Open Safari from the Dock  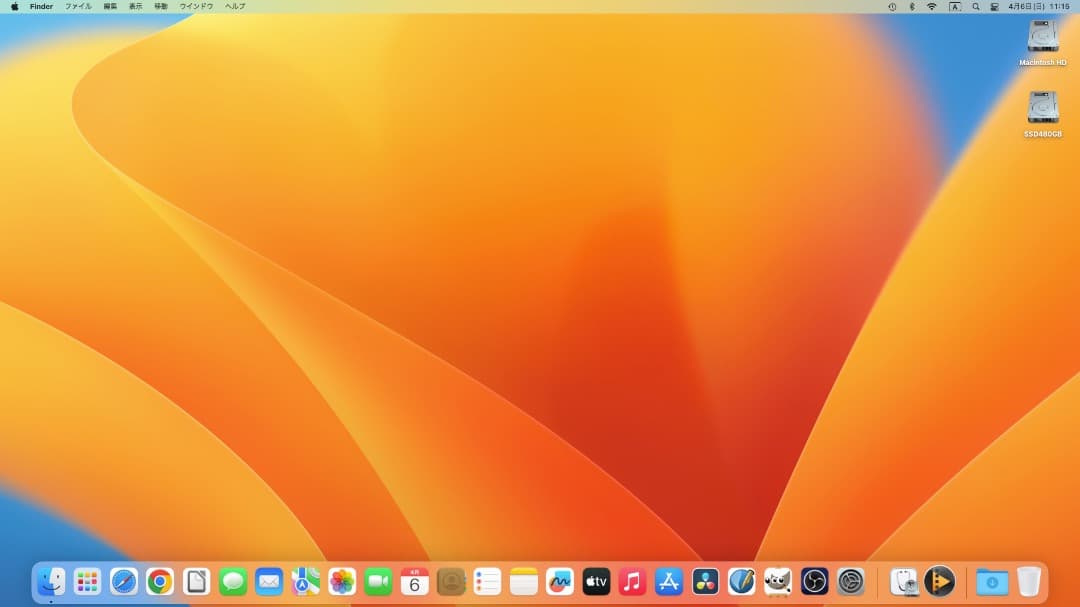[x=124, y=581]
